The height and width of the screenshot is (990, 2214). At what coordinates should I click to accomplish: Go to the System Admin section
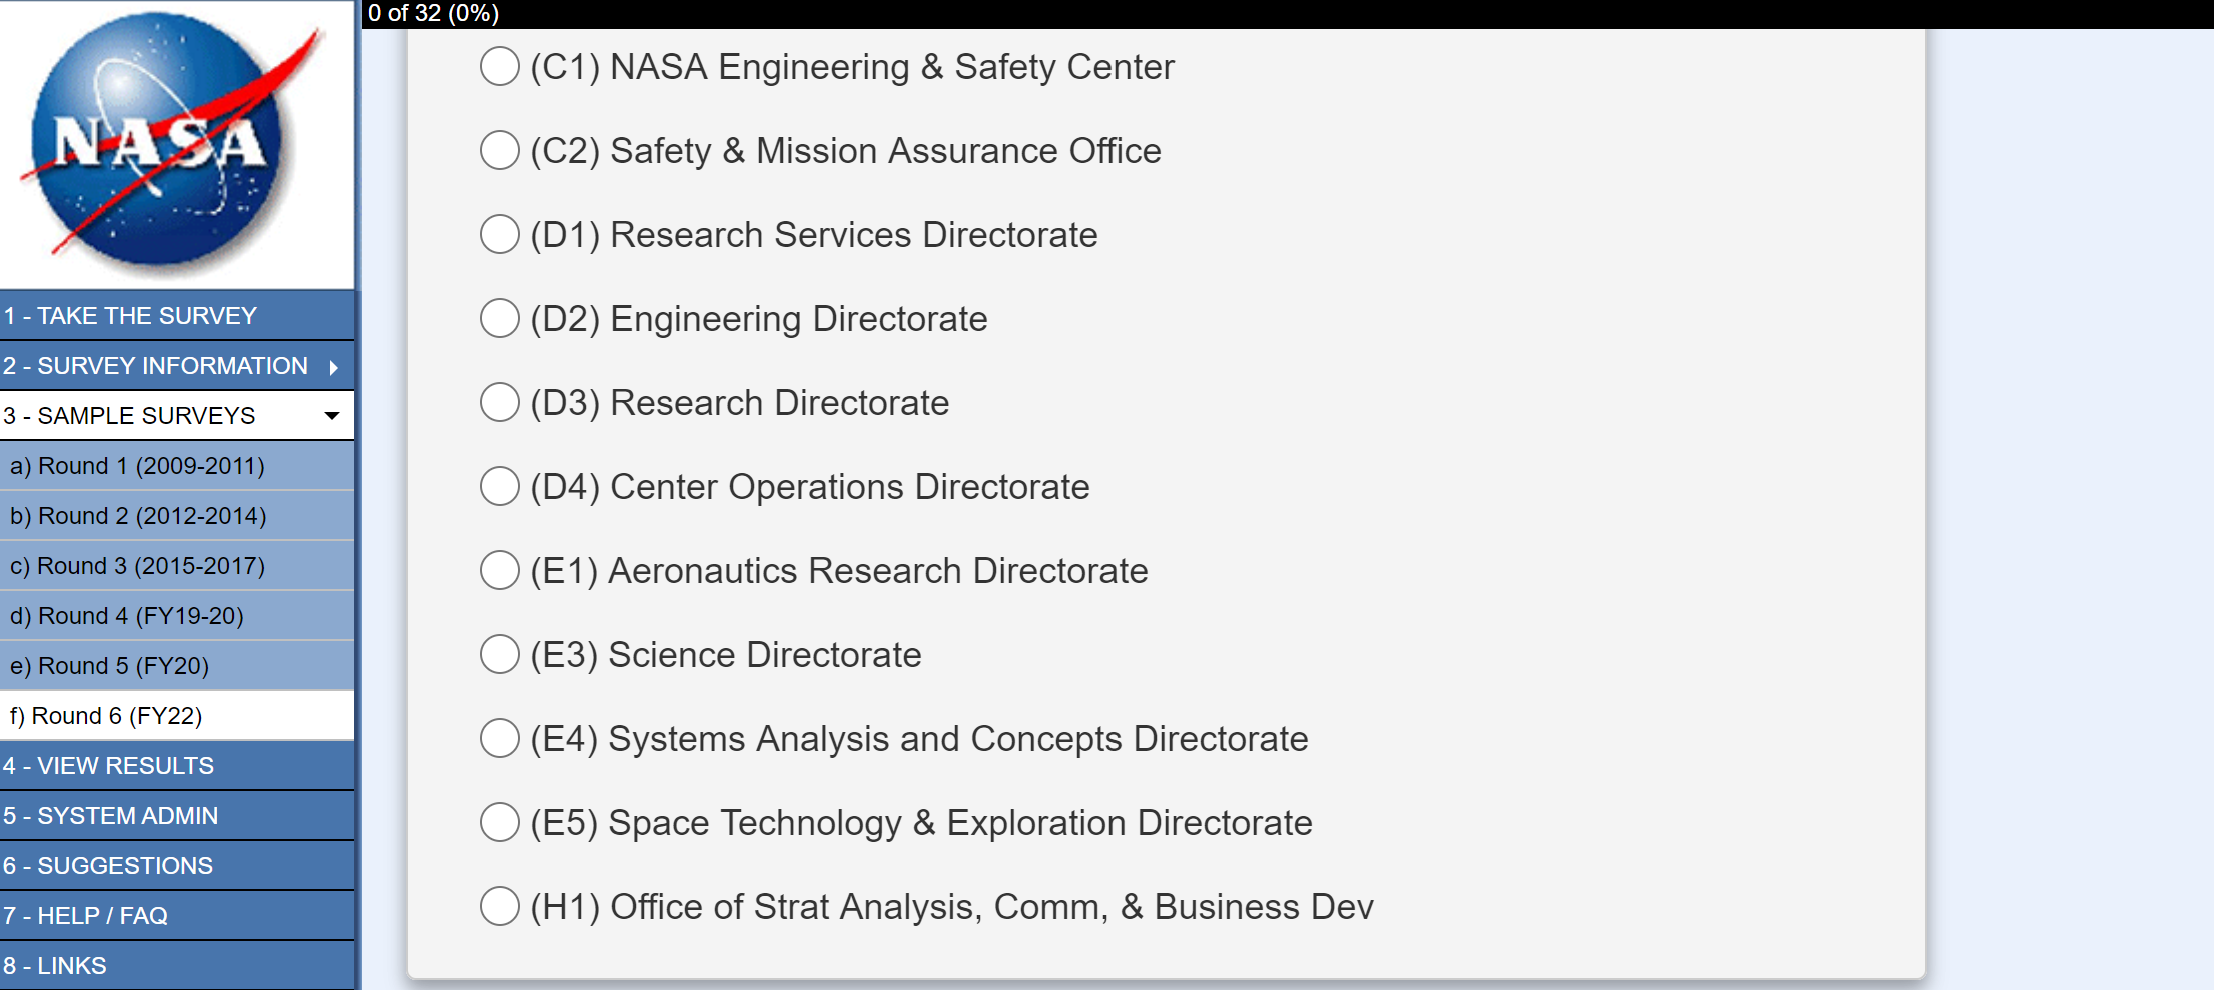[110, 816]
